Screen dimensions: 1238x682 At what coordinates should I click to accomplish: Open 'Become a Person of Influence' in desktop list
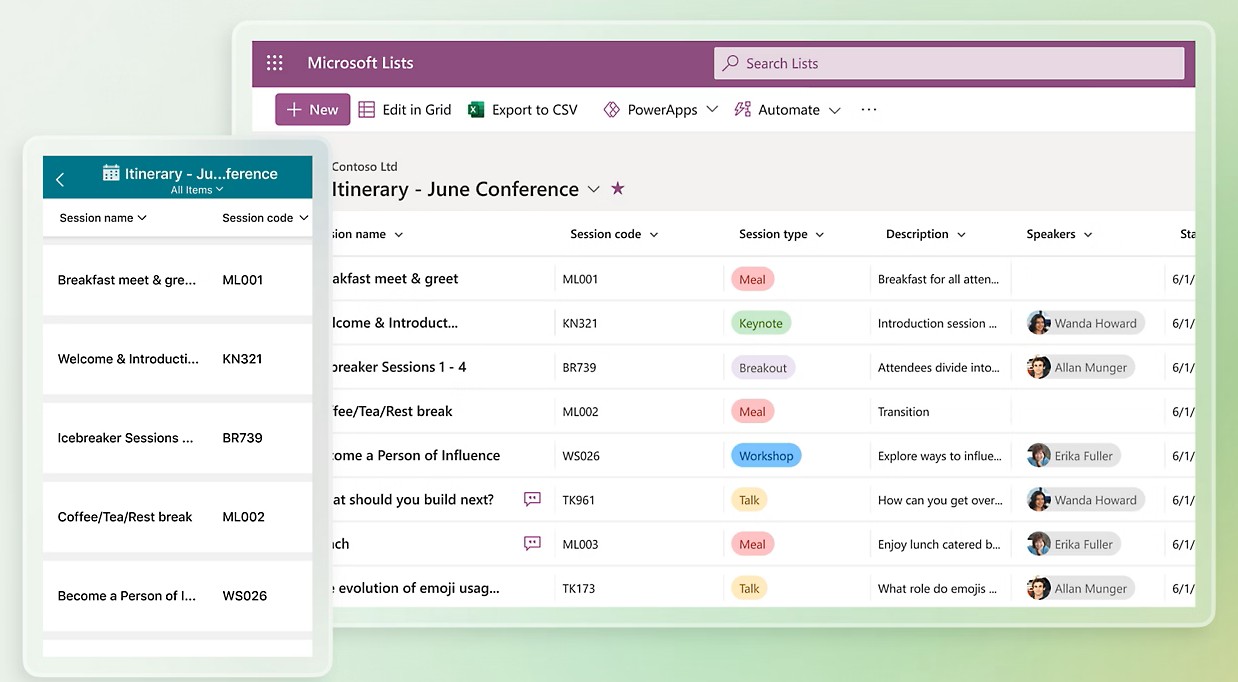click(415, 455)
